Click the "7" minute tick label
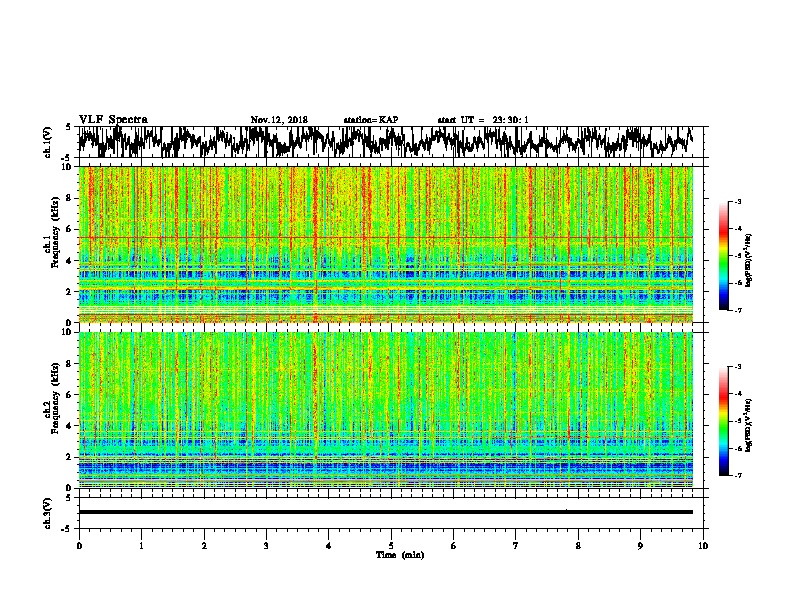The width and height of the screenshot is (792, 612). [516, 545]
